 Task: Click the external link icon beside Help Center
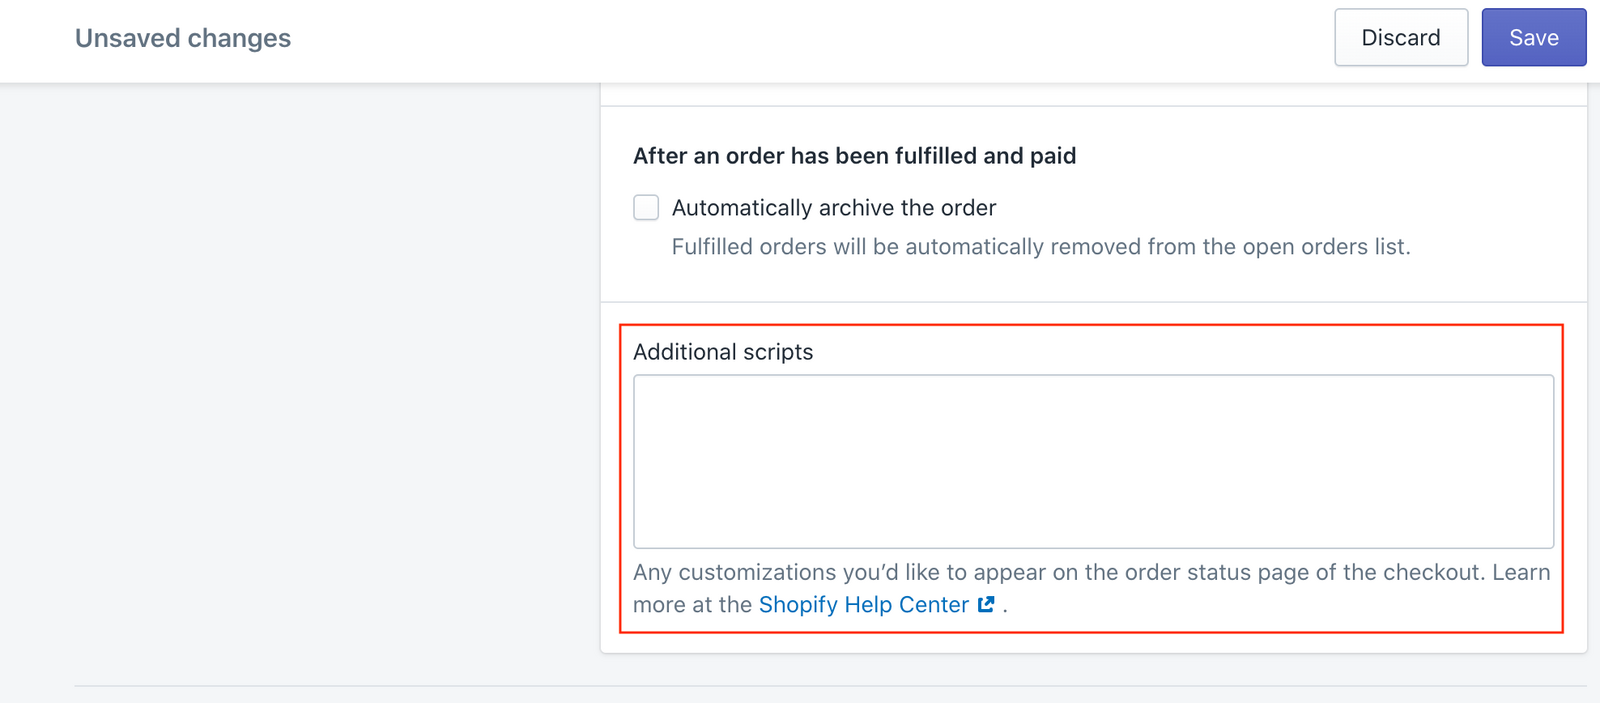tap(986, 604)
